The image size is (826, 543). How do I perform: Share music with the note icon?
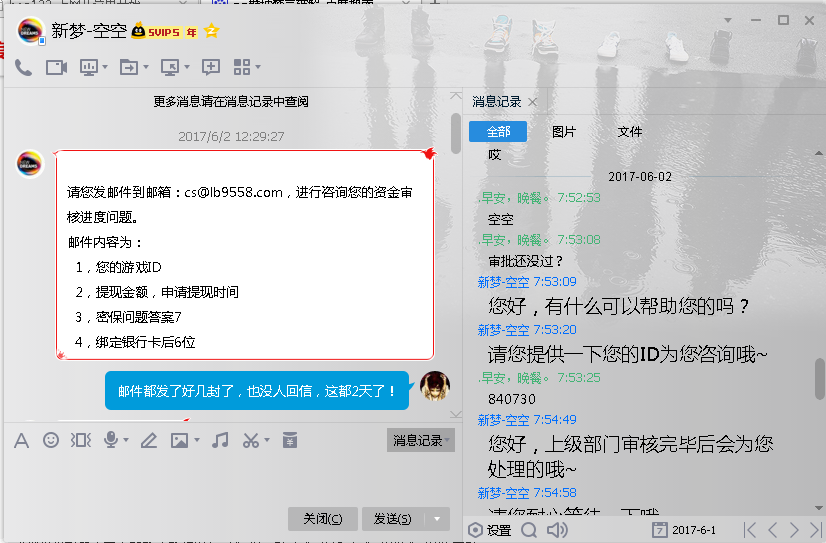(220, 440)
